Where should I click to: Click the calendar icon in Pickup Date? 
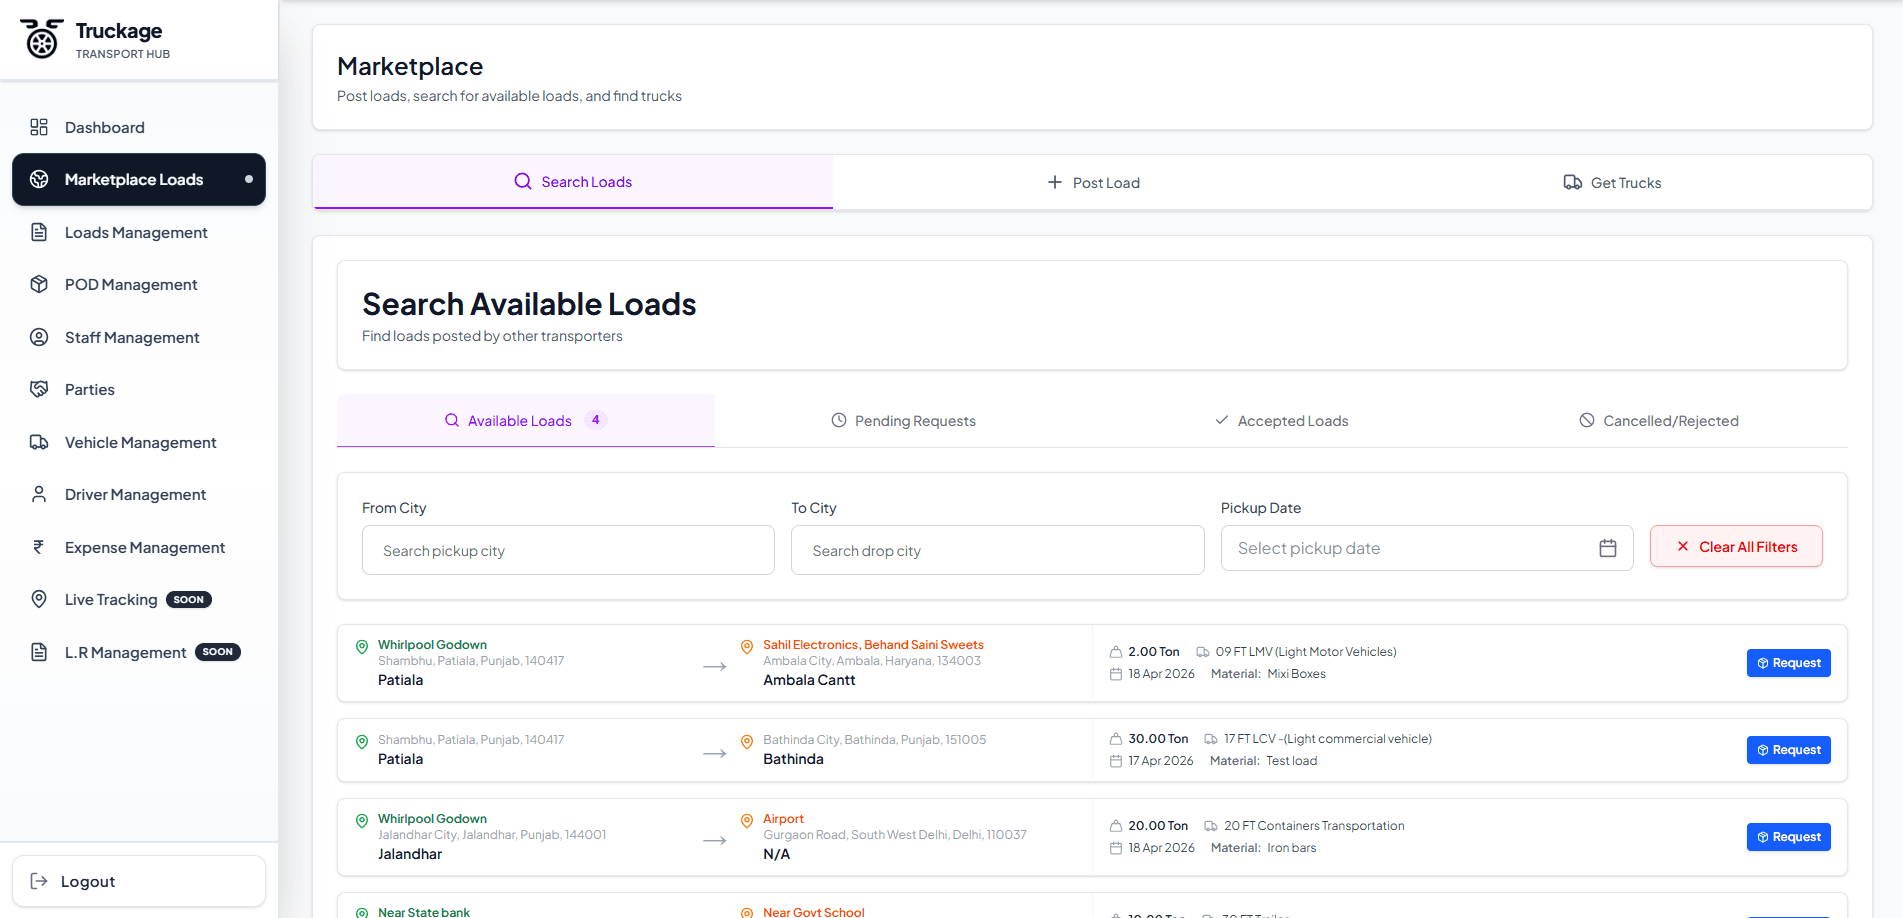(x=1608, y=548)
